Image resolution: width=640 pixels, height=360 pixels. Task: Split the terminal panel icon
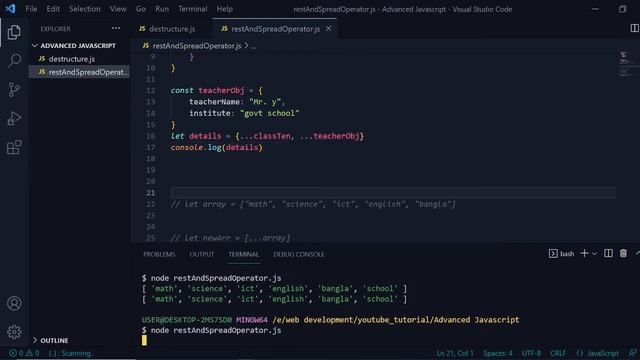point(608,253)
